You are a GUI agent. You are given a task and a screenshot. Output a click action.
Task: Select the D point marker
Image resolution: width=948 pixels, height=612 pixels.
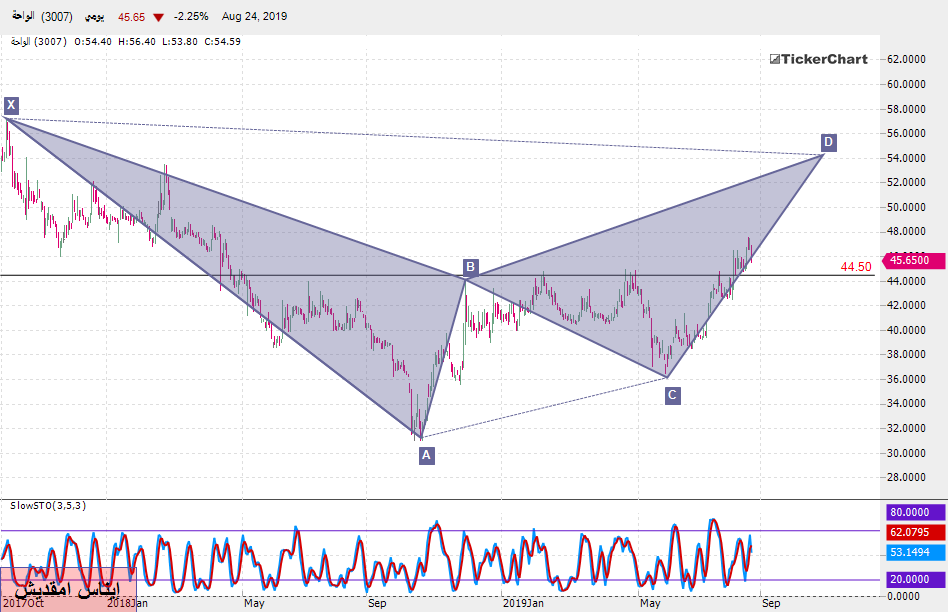[828, 142]
